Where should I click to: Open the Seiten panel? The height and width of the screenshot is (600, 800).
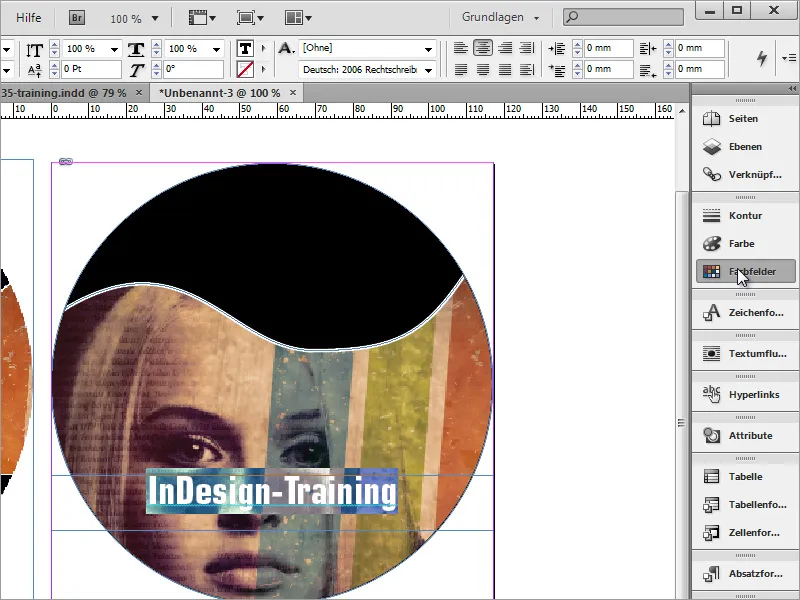pyautogui.click(x=745, y=119)
